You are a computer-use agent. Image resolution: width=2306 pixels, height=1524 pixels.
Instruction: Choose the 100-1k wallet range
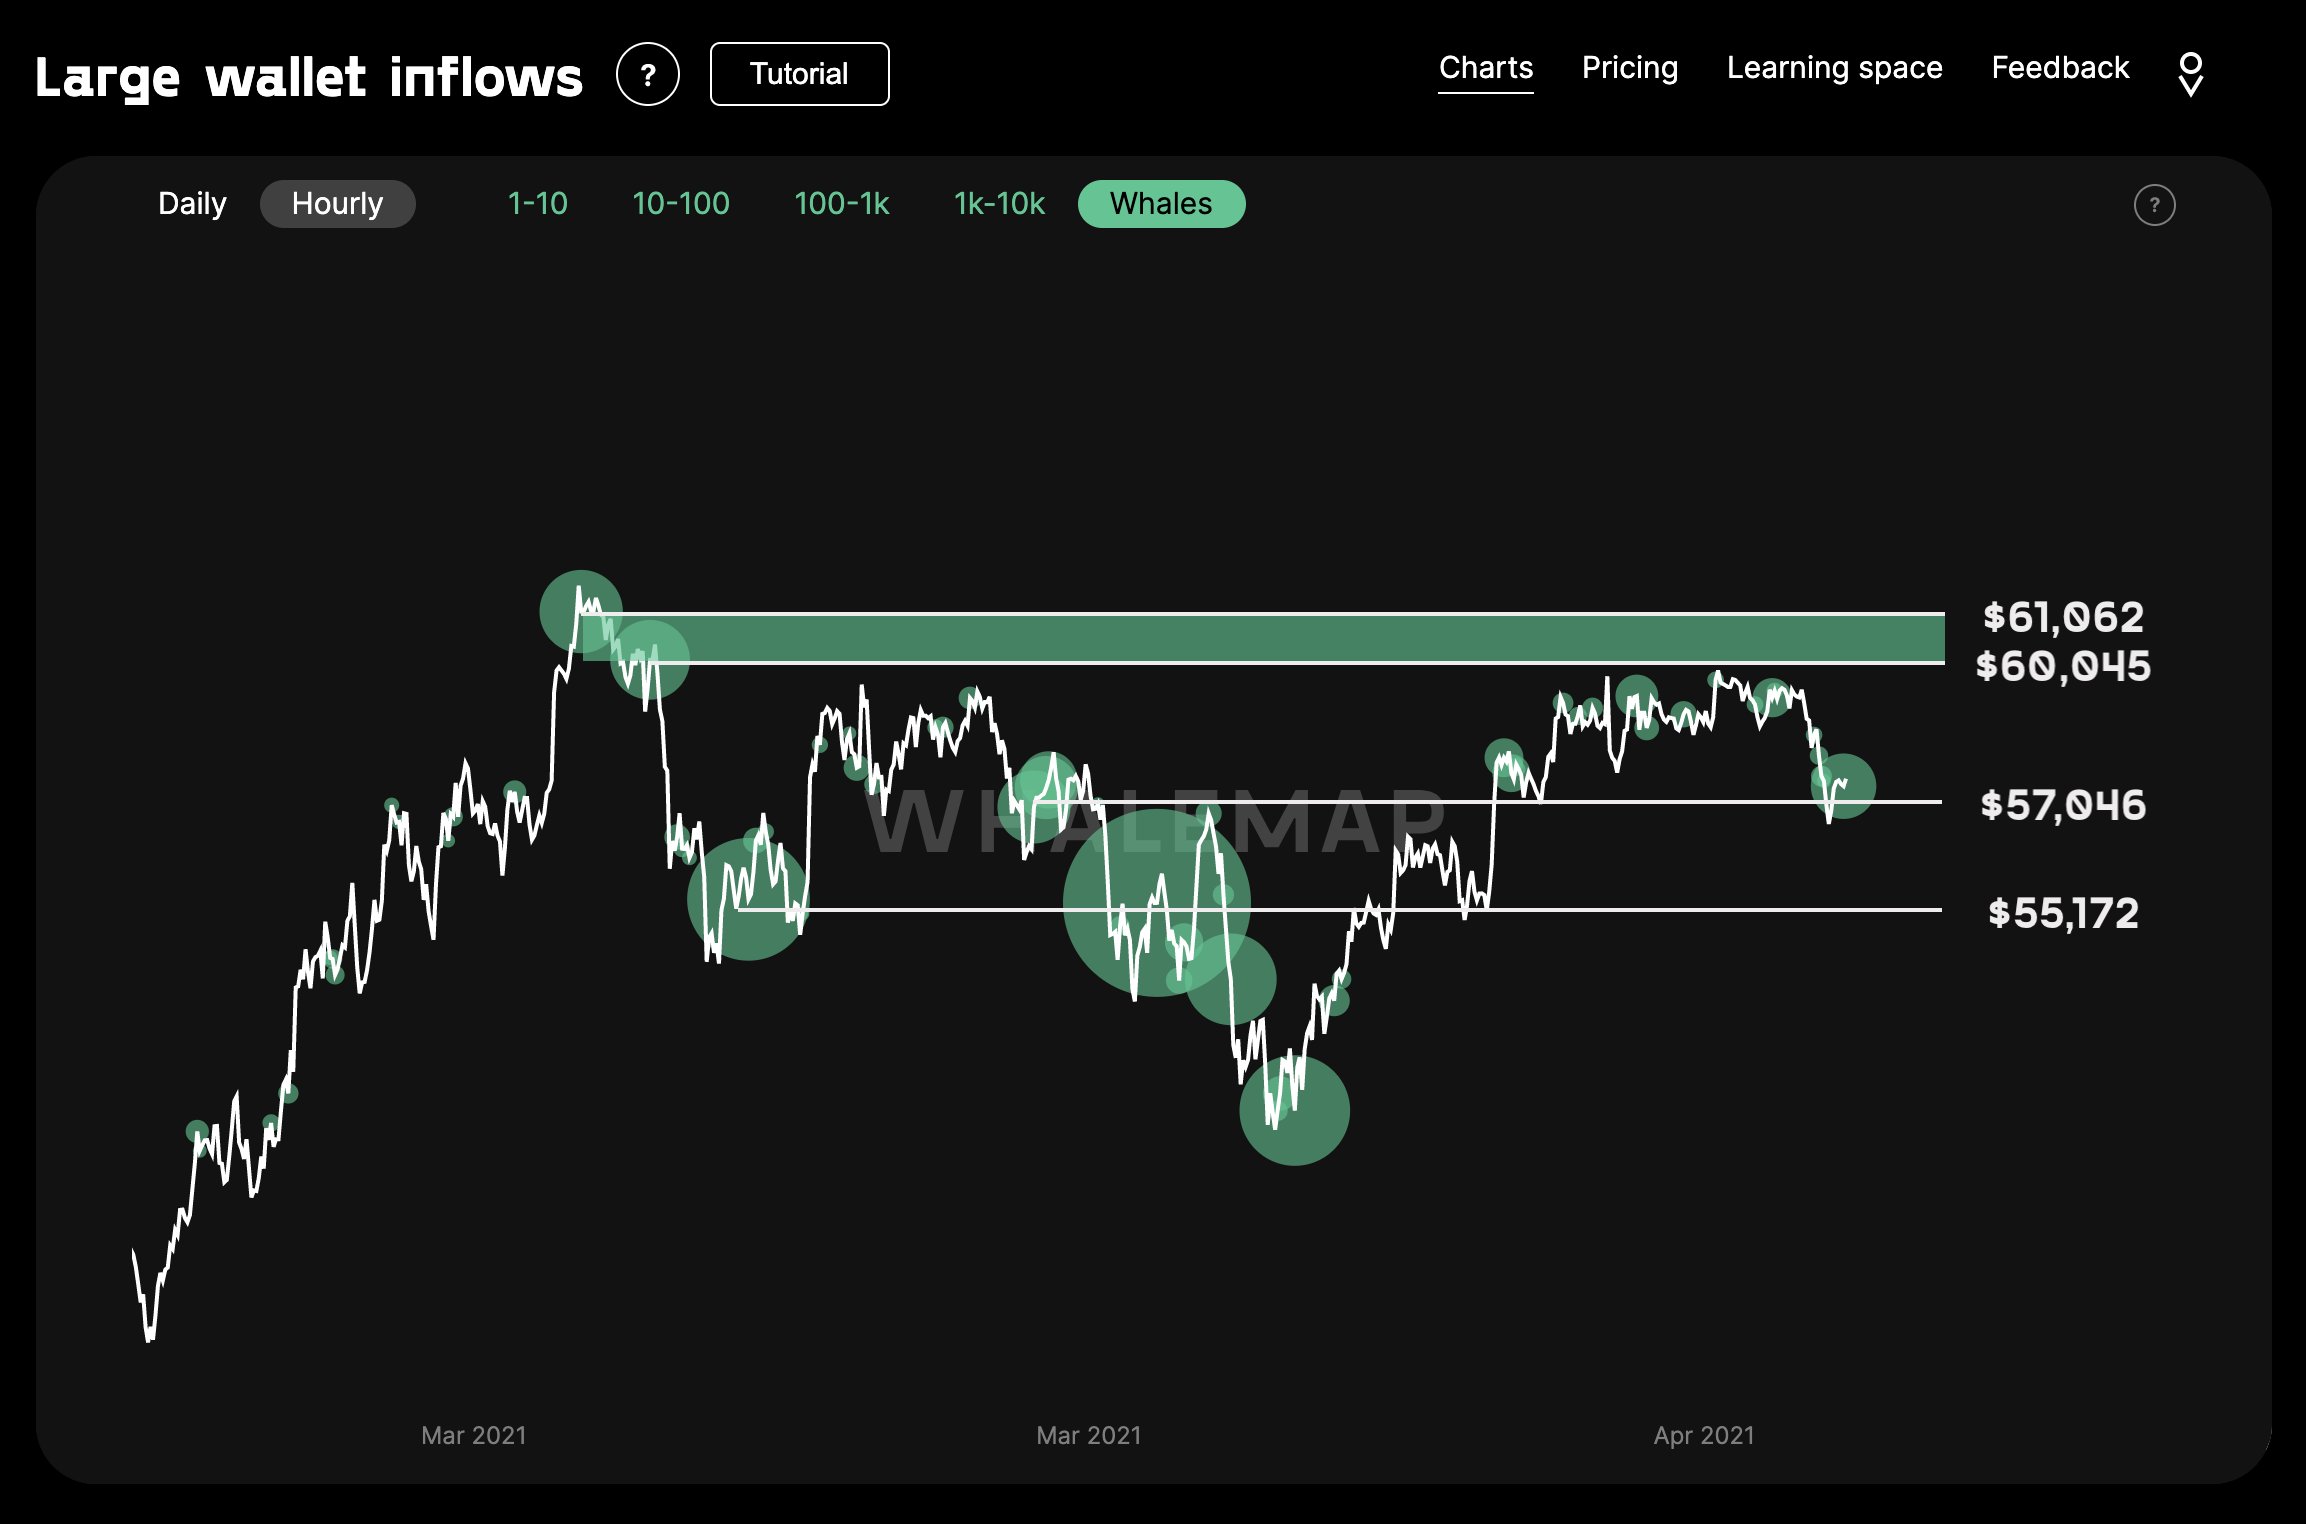(841, 204)
